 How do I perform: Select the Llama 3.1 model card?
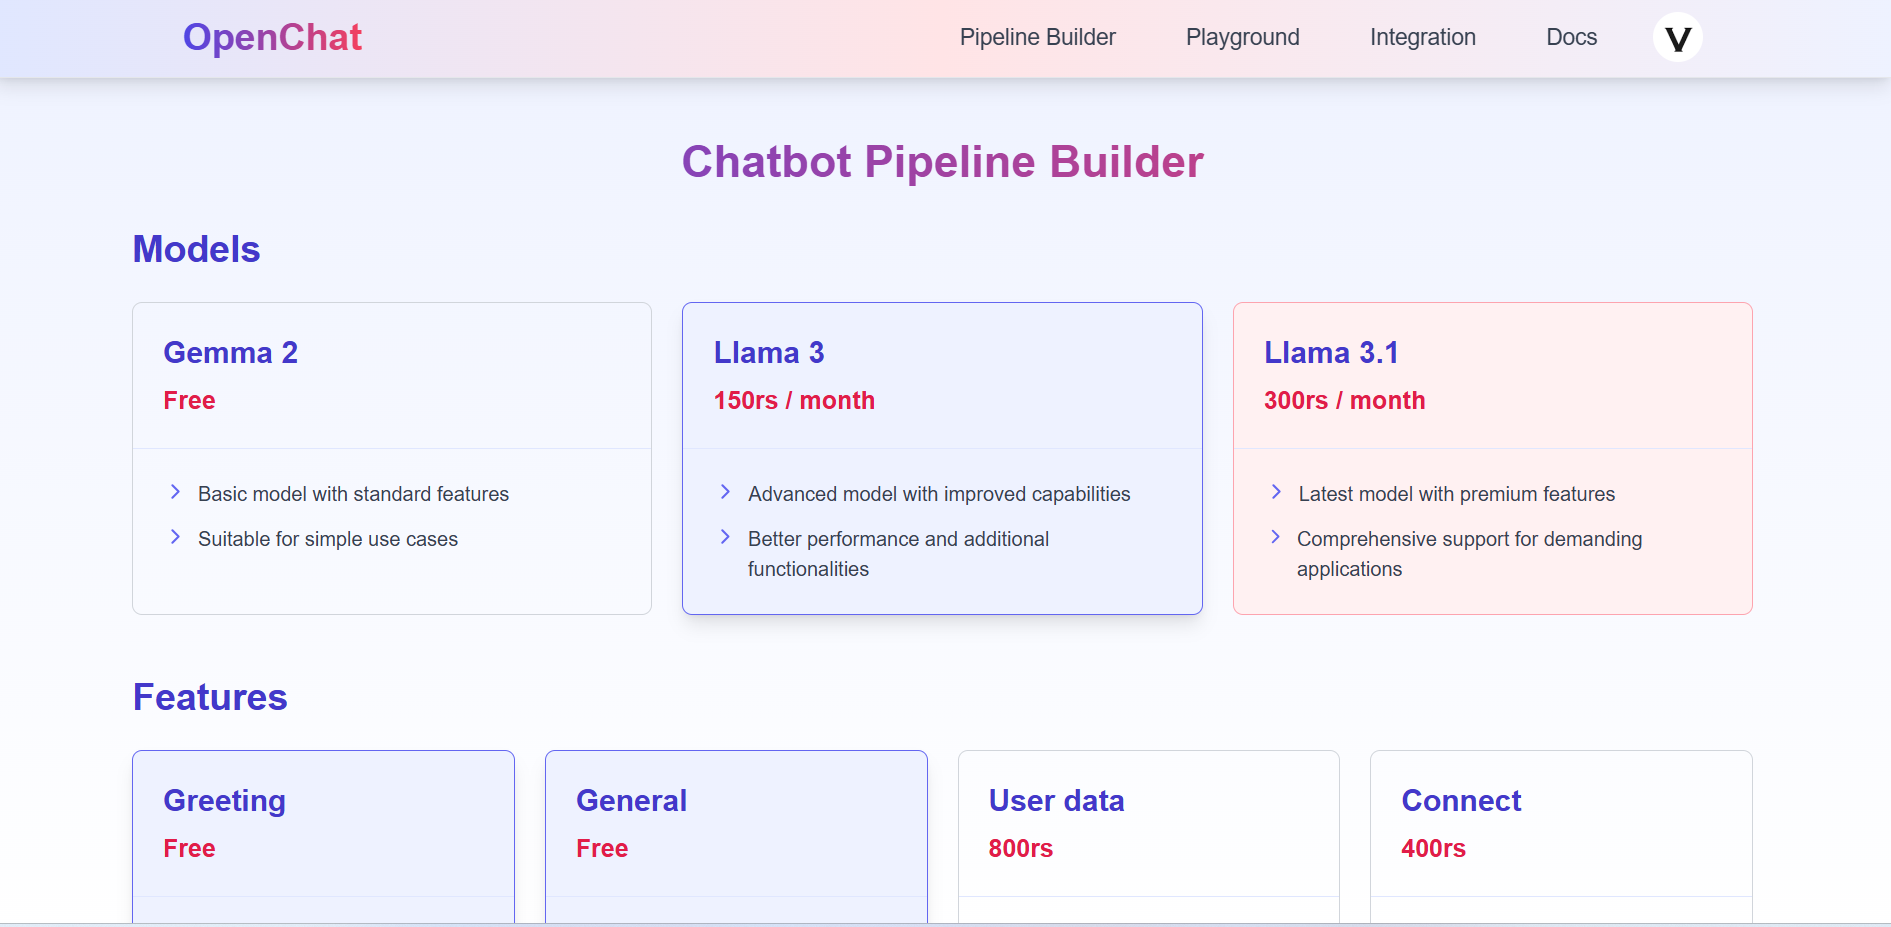pyautogui.click(x=1492, y=458)
